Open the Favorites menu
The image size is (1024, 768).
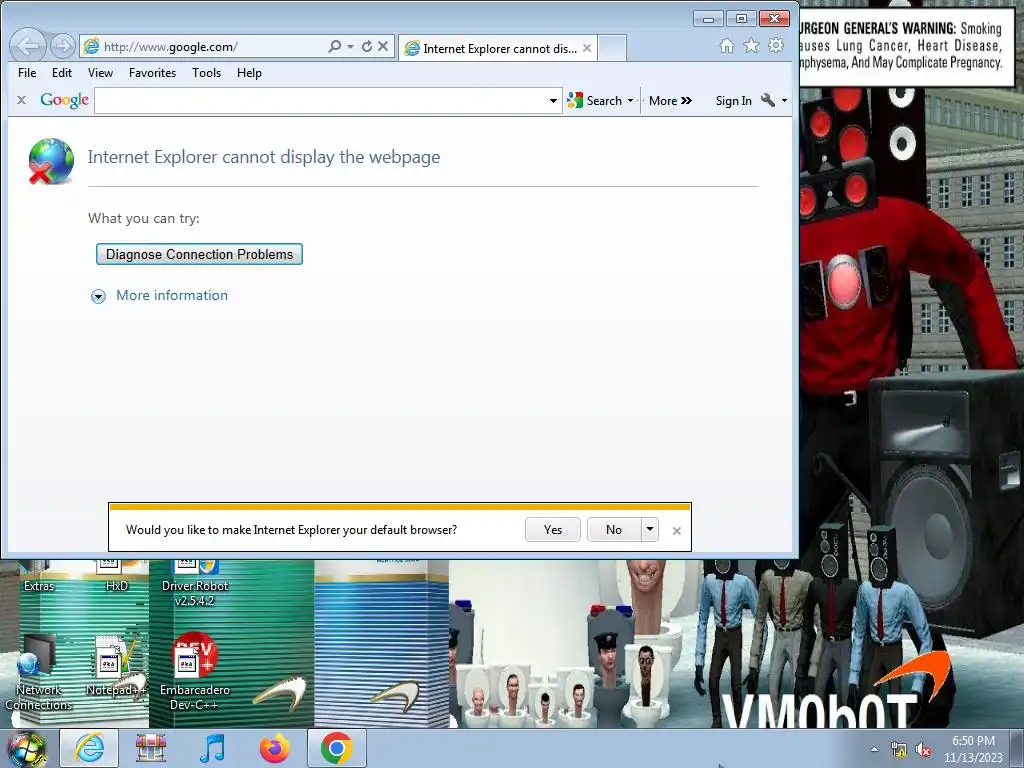tap(152, 72)
